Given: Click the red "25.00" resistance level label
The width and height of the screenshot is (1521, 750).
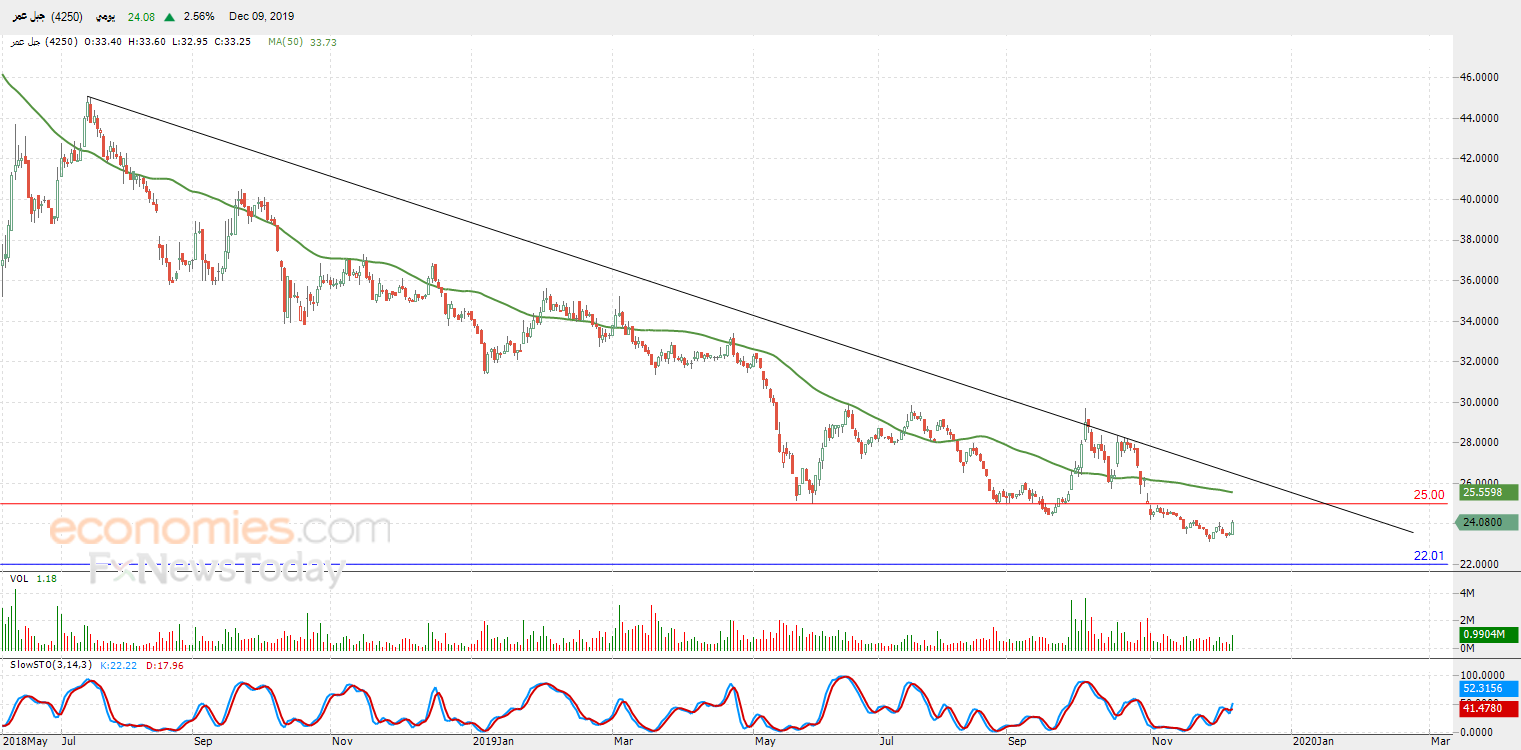Looking at the screenshot, I should (x=1429, y=495).
